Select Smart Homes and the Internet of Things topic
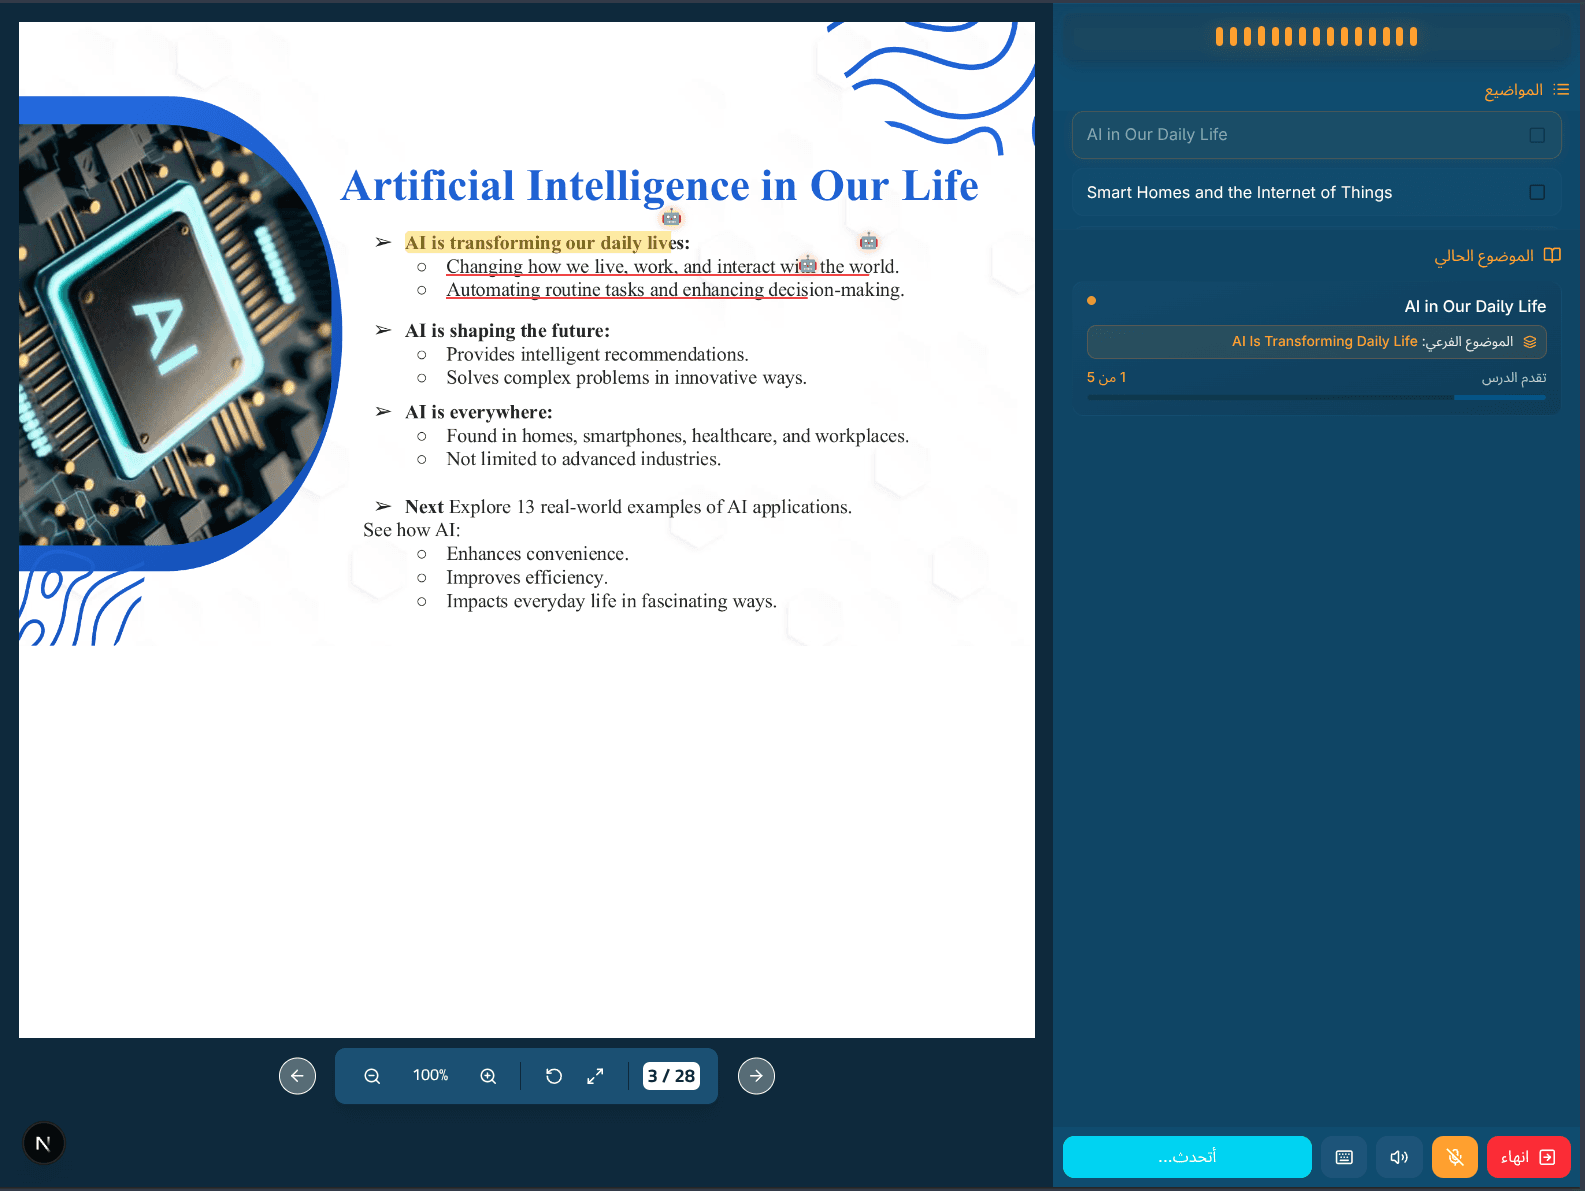The height and width of the screenshot is (1191, 1585). click(1316, 192)
